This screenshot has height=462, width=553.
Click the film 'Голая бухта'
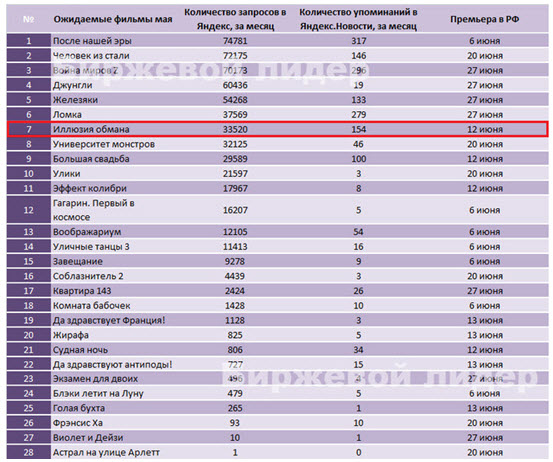point(79,408)
